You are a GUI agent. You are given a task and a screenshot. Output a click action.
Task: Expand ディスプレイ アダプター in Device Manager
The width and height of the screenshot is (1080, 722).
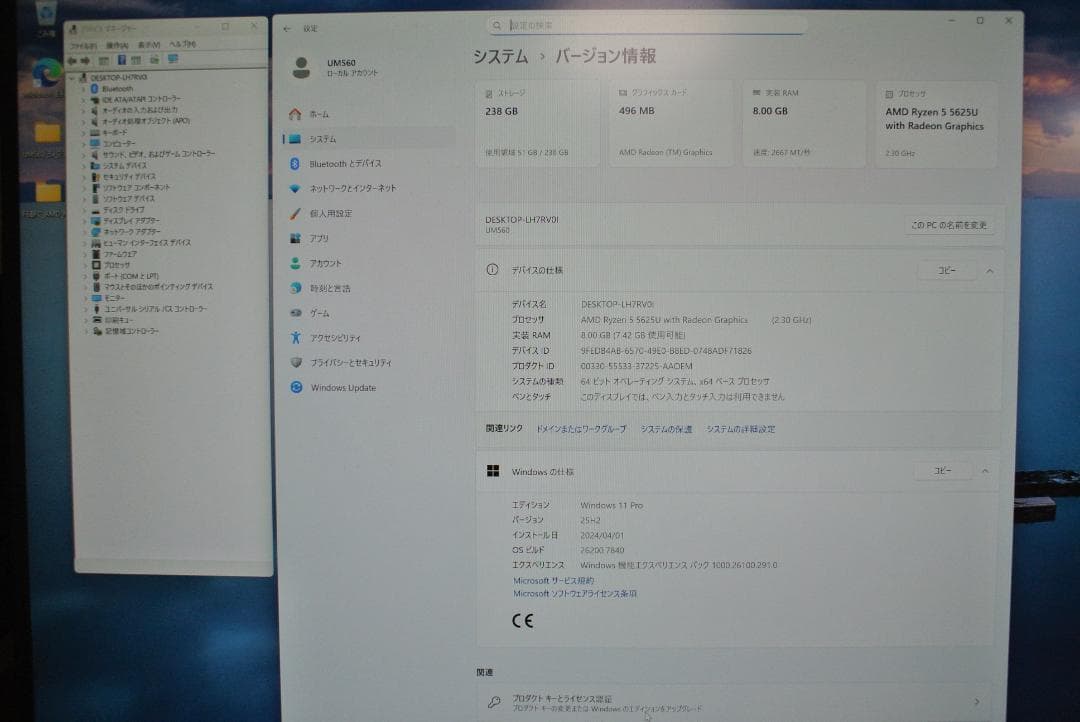click(x=83, y=220)
